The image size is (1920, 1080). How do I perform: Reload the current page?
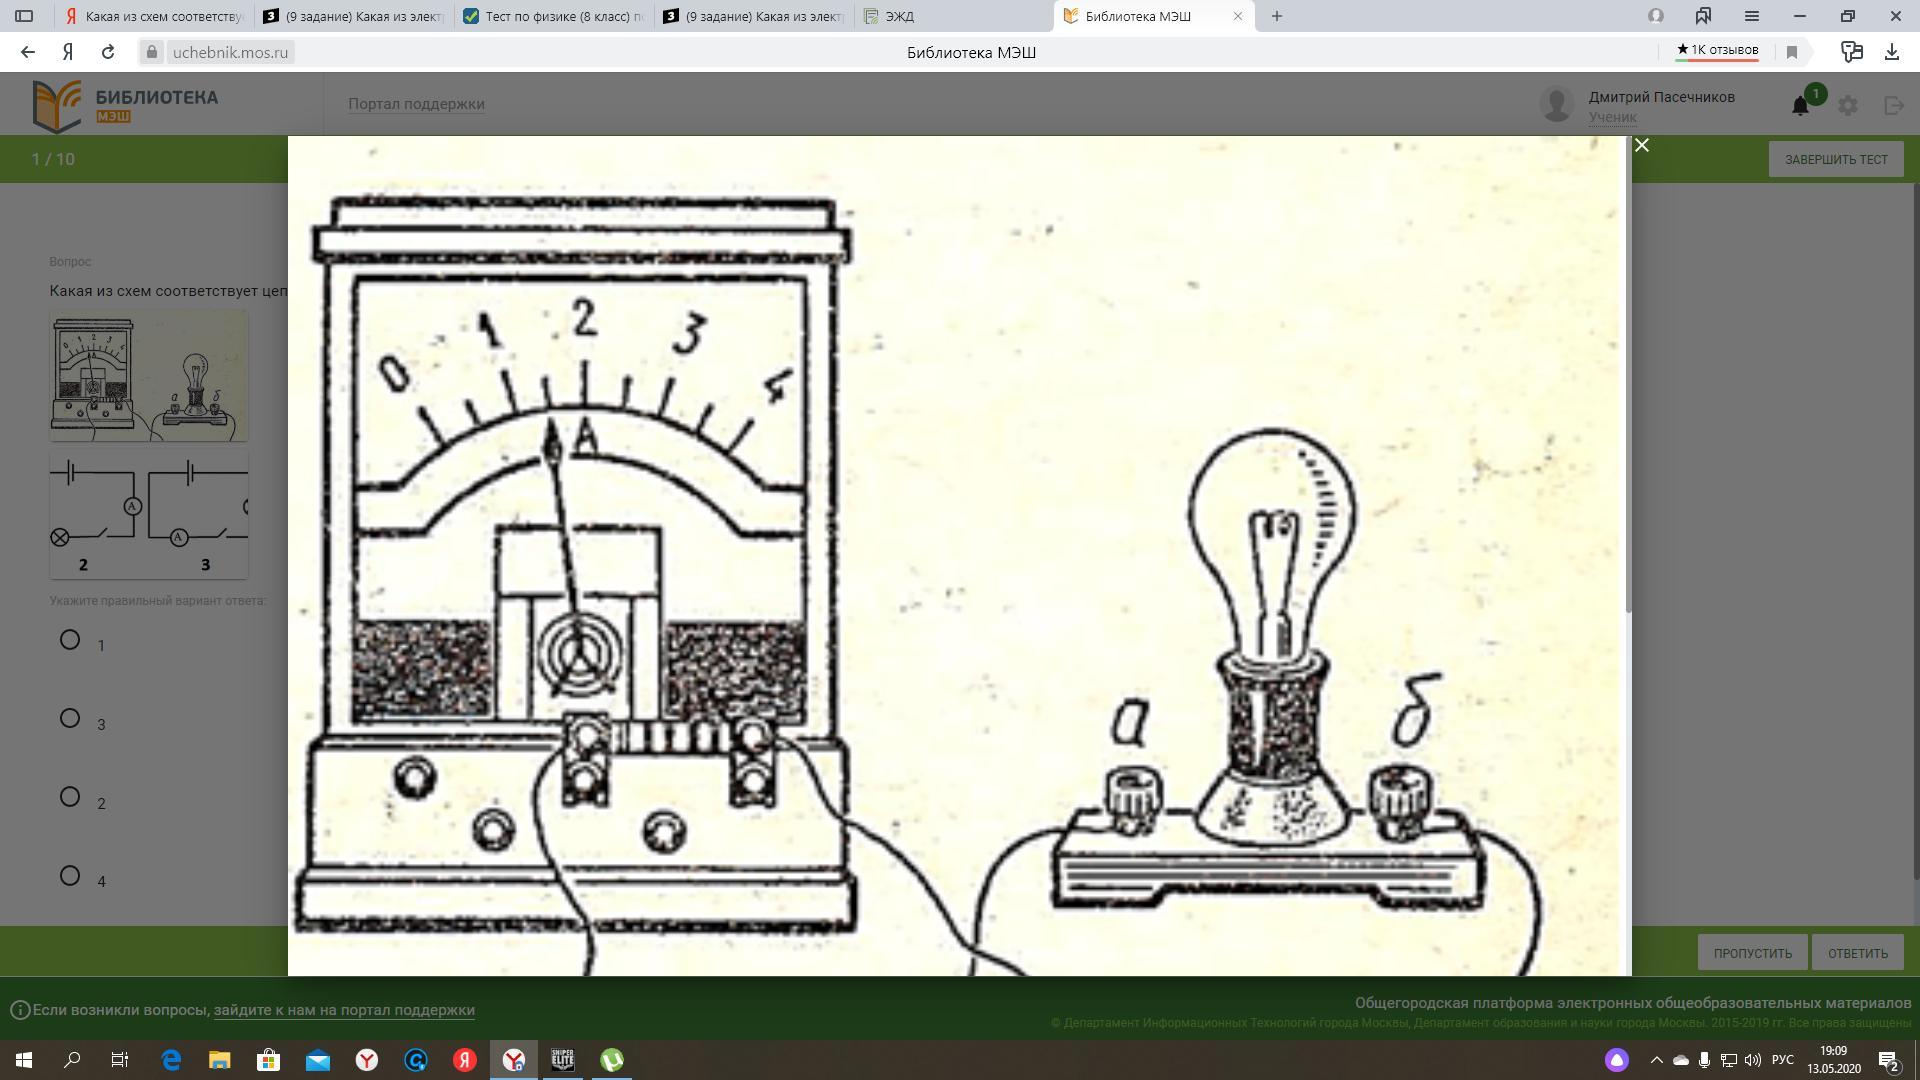coord(108,52)
